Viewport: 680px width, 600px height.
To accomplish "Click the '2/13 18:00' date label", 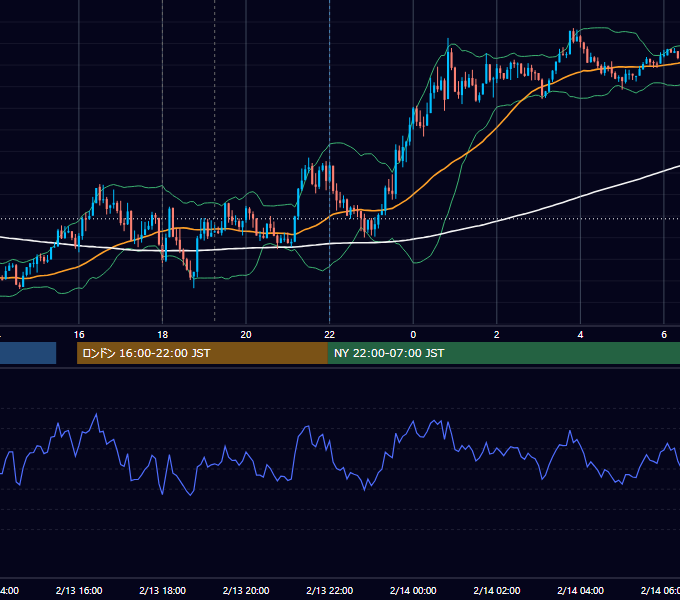I will [x=163, y=590].
